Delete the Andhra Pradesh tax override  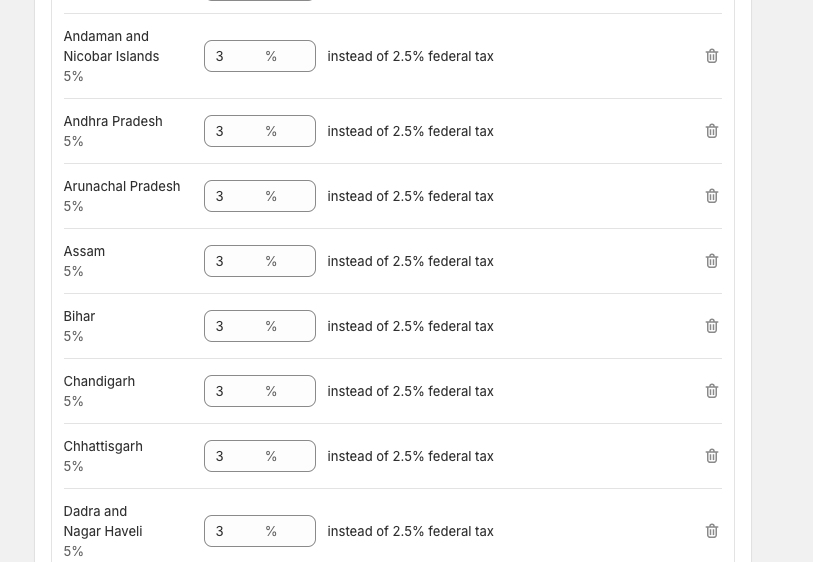point(712,131)
